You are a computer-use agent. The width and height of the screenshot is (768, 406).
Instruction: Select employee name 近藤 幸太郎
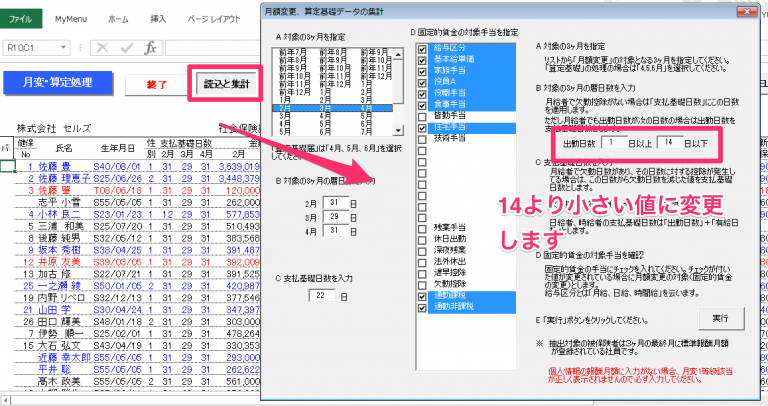pos(64,358)
